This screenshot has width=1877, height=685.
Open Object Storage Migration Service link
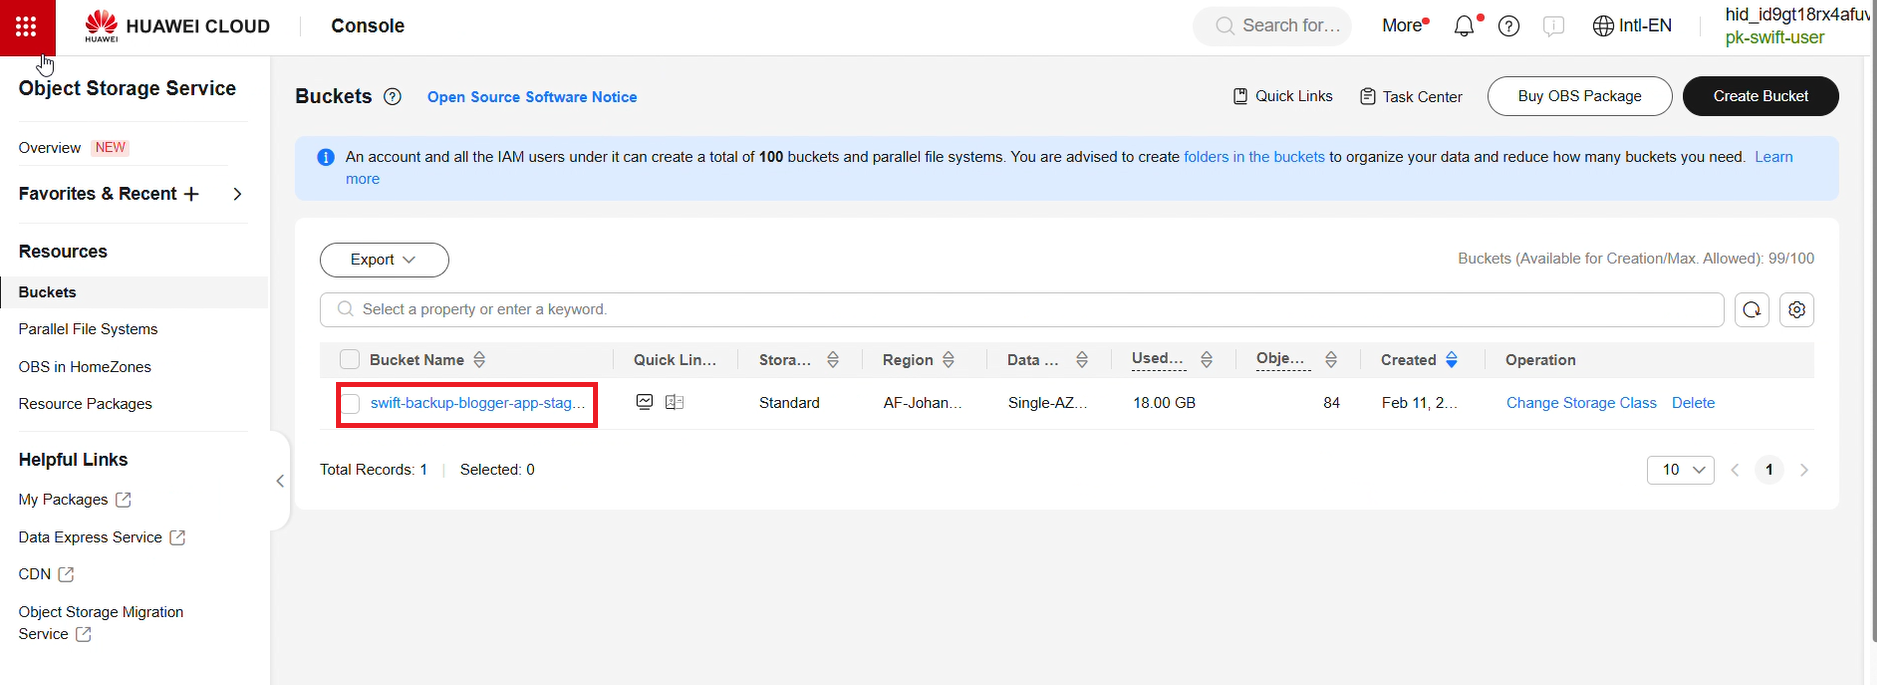101,623
